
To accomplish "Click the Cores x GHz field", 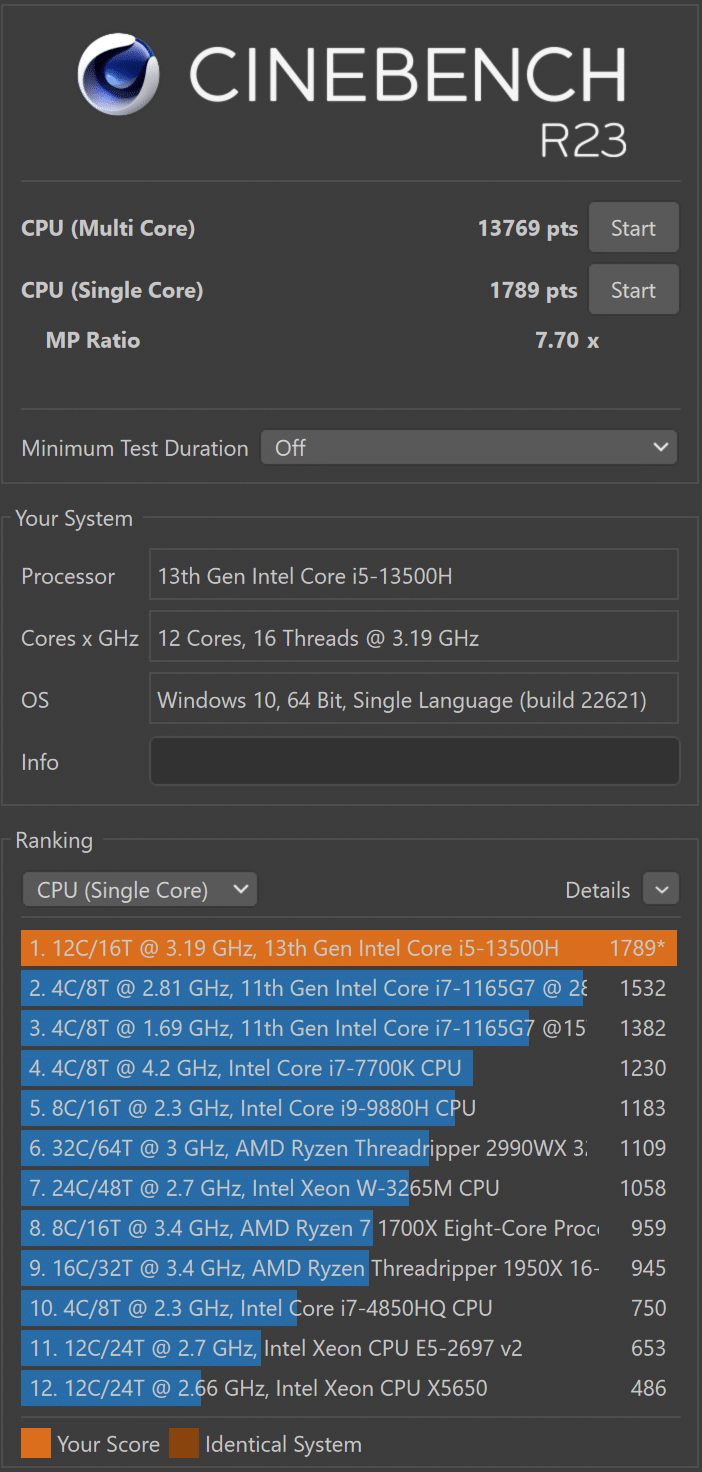I will [x=414, y=638].
